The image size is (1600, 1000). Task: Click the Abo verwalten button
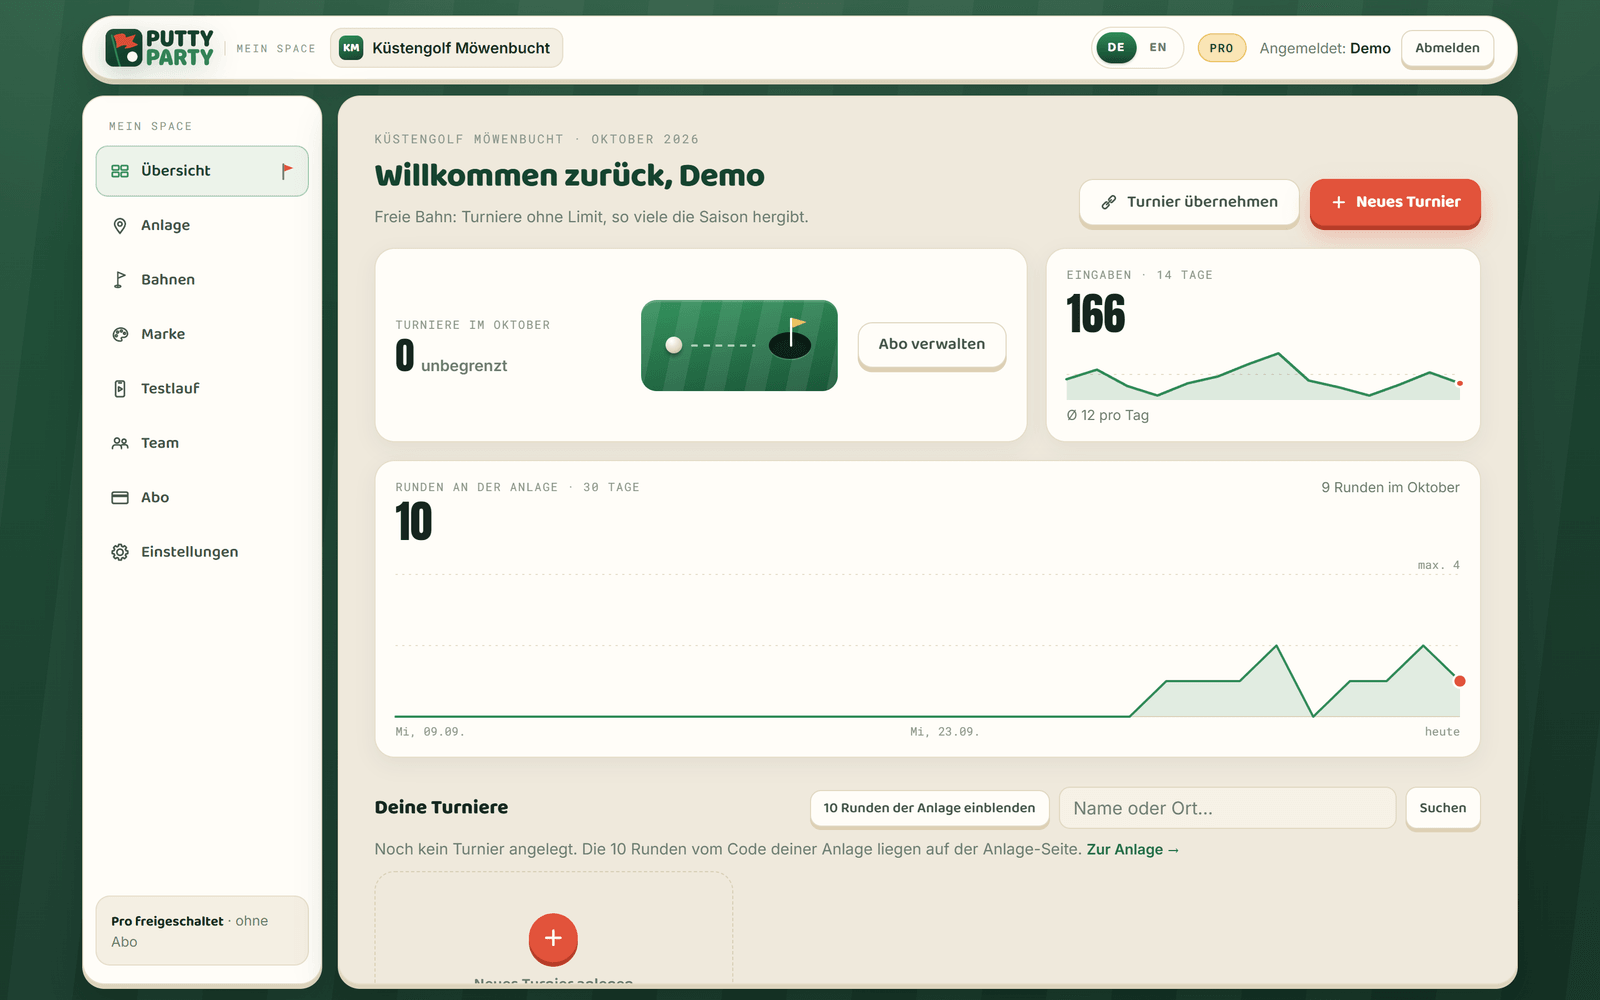(932, 344)
